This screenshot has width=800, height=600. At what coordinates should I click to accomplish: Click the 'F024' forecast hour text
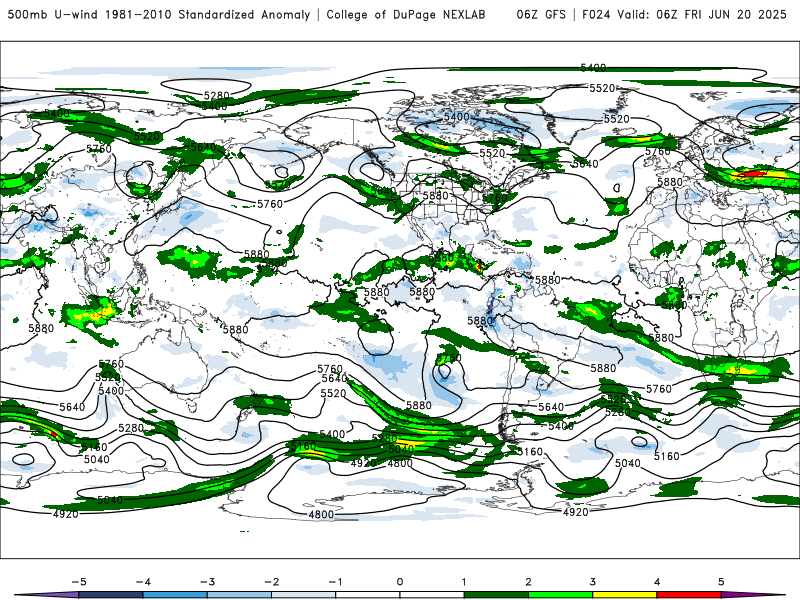click(596, 14)
